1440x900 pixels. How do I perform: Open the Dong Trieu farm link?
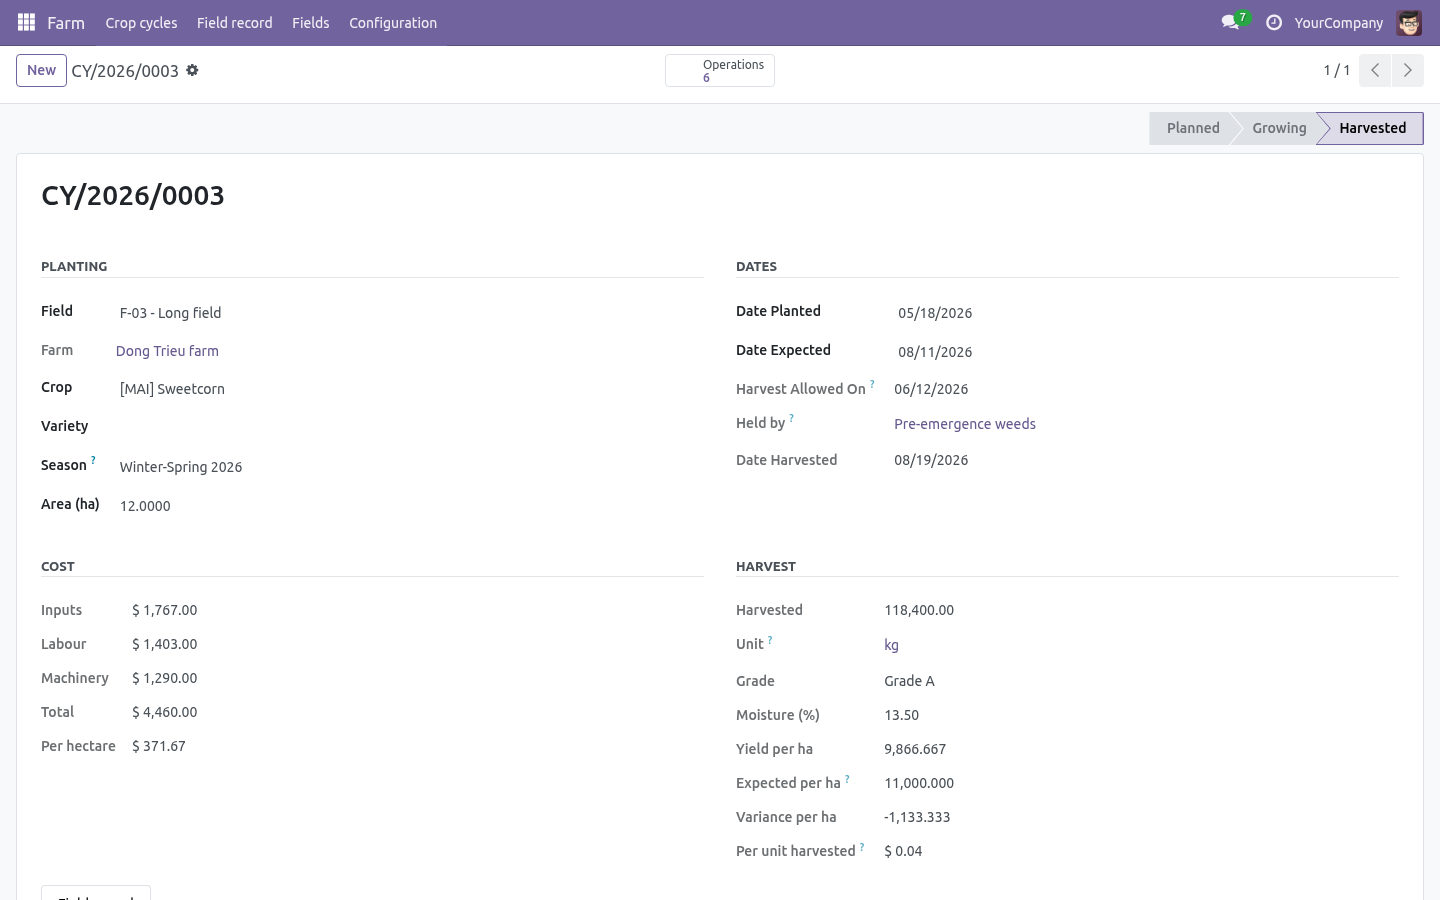pos(167,351)
